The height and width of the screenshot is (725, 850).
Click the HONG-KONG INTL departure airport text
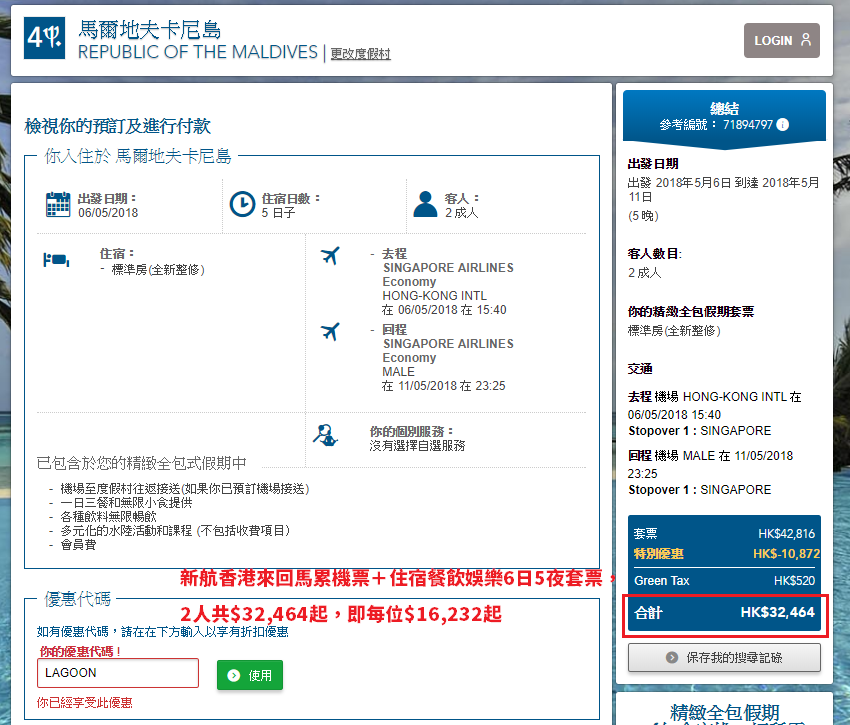(x=435, y=296)
